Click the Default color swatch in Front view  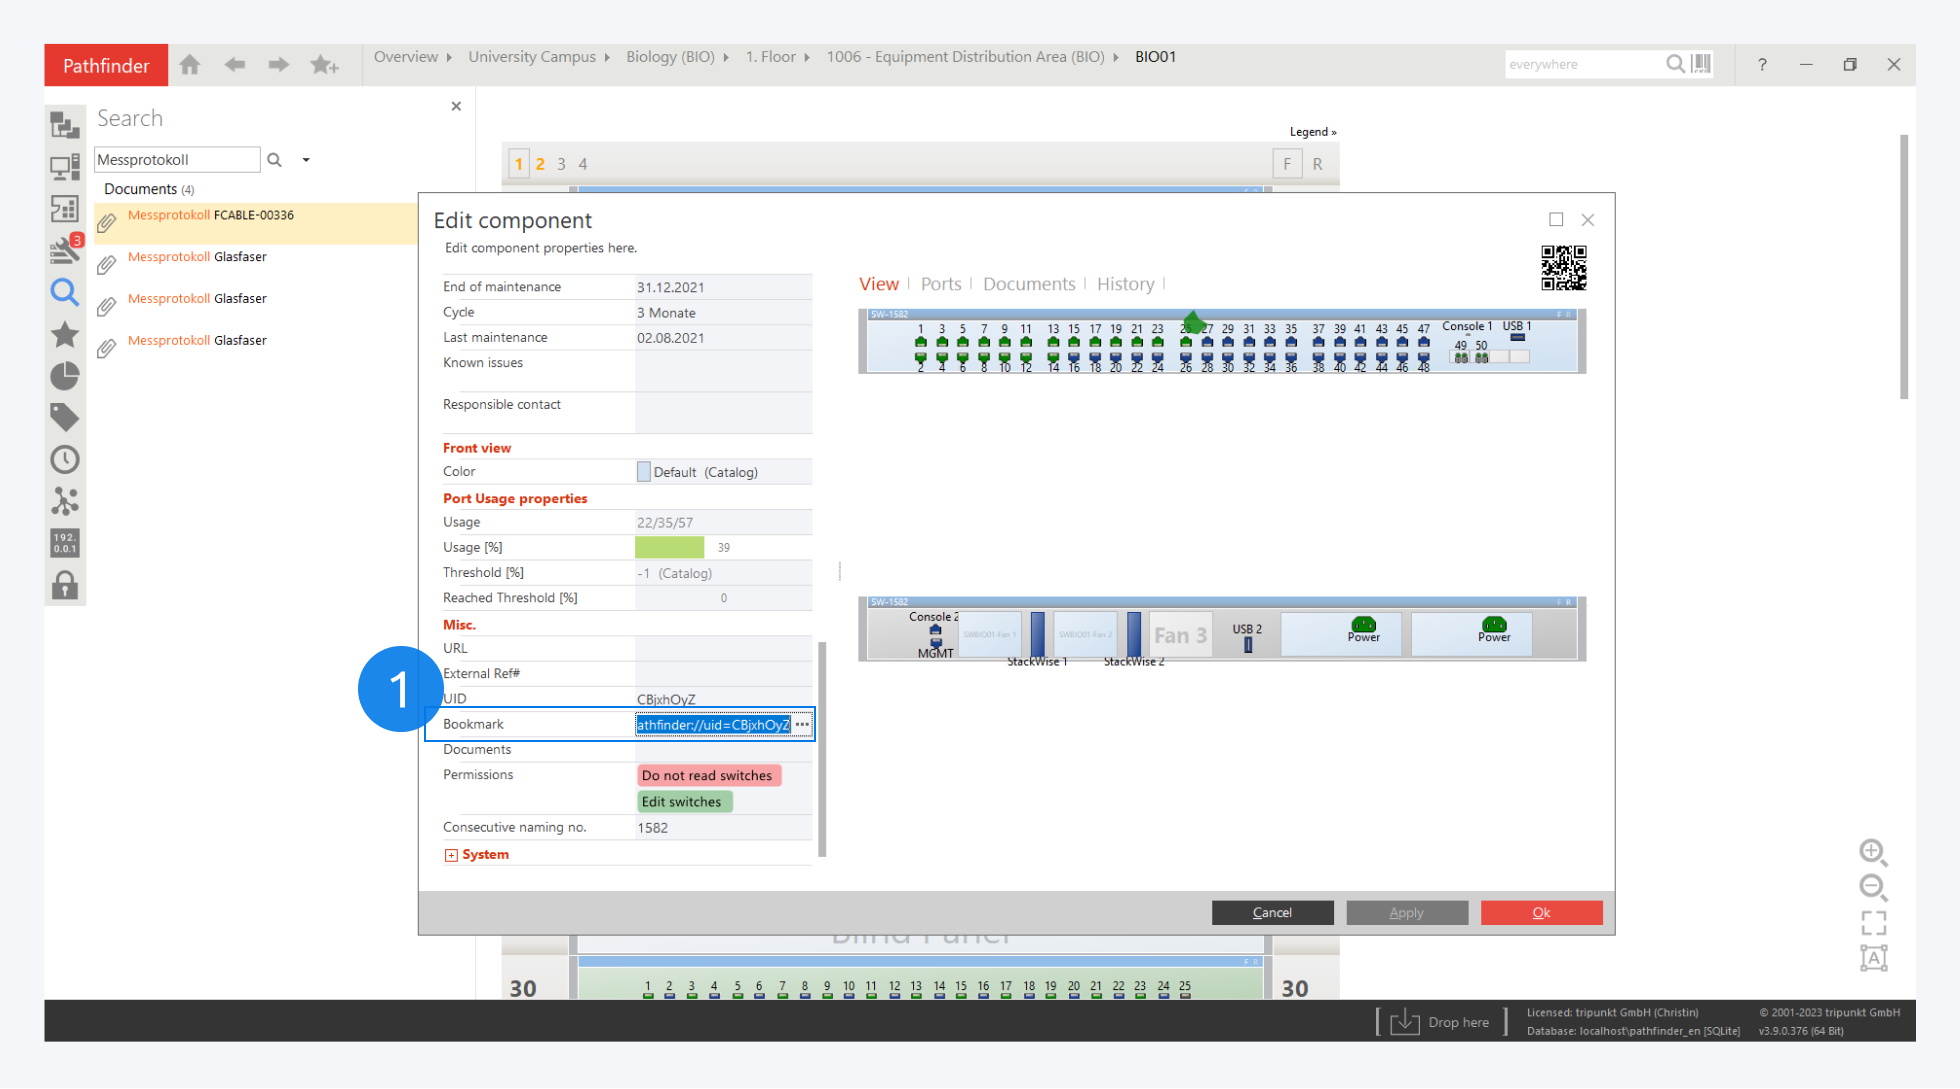[x=643, y=472]
